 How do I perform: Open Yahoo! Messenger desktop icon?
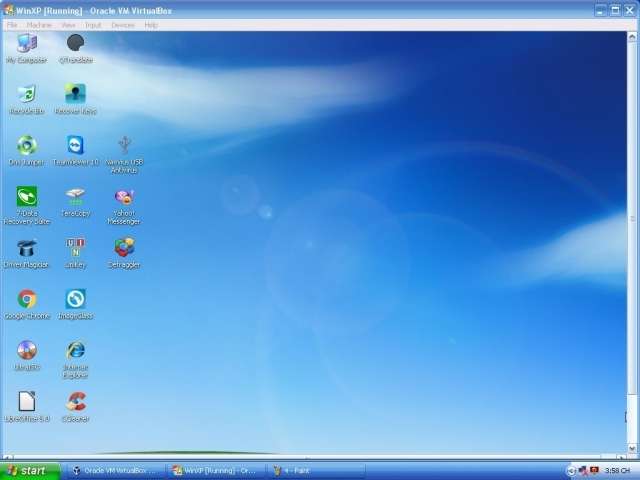[124, 198]
